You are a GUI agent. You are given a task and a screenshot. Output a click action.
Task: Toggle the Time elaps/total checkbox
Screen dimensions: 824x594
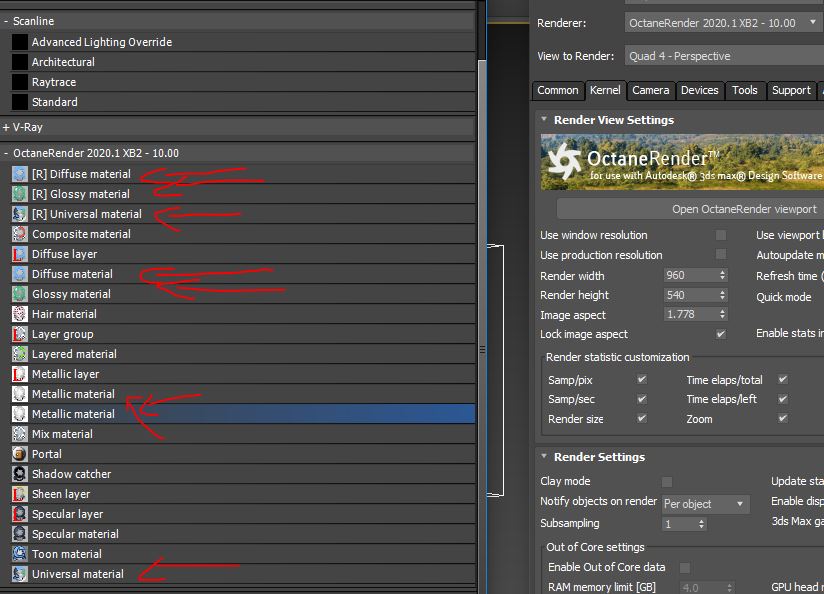point(783,379)
